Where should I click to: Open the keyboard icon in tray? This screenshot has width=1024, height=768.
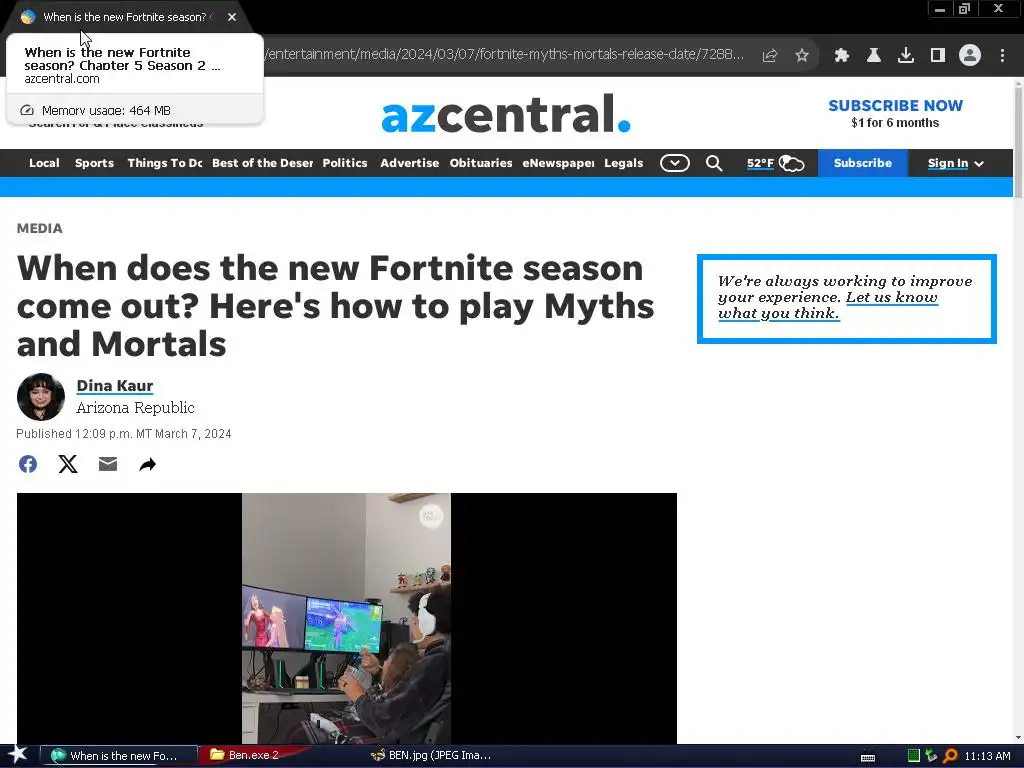click(x=868, y=757)
